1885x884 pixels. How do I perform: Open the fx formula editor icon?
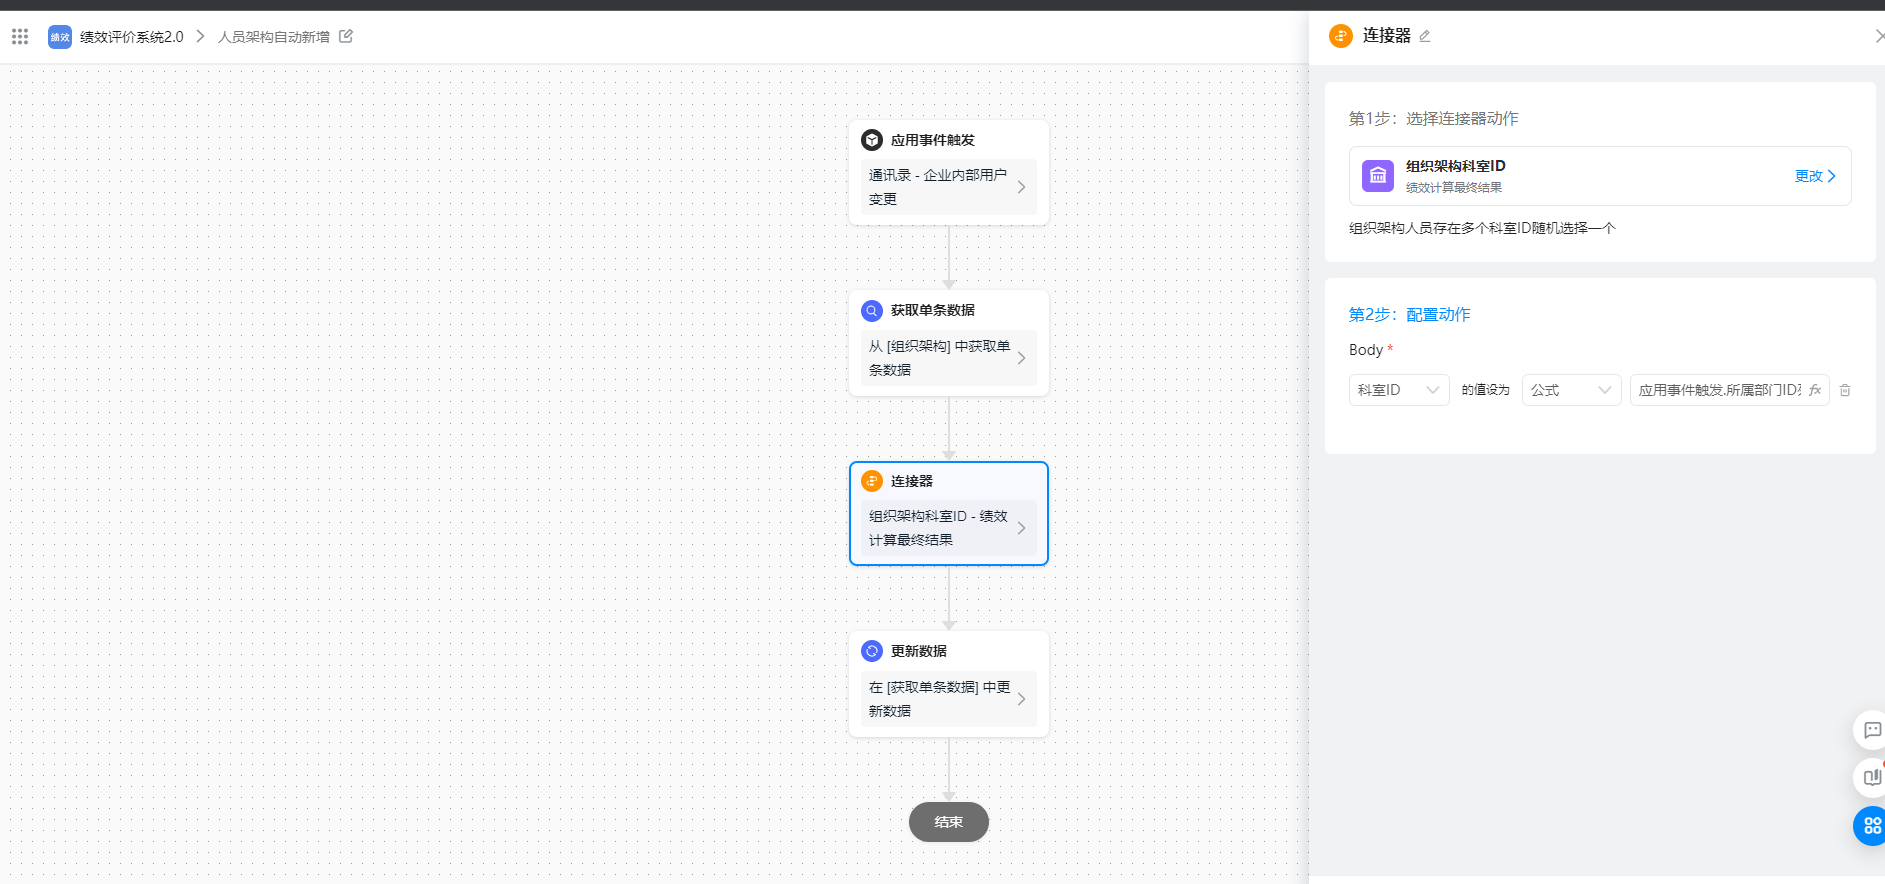click(1815, 390)
